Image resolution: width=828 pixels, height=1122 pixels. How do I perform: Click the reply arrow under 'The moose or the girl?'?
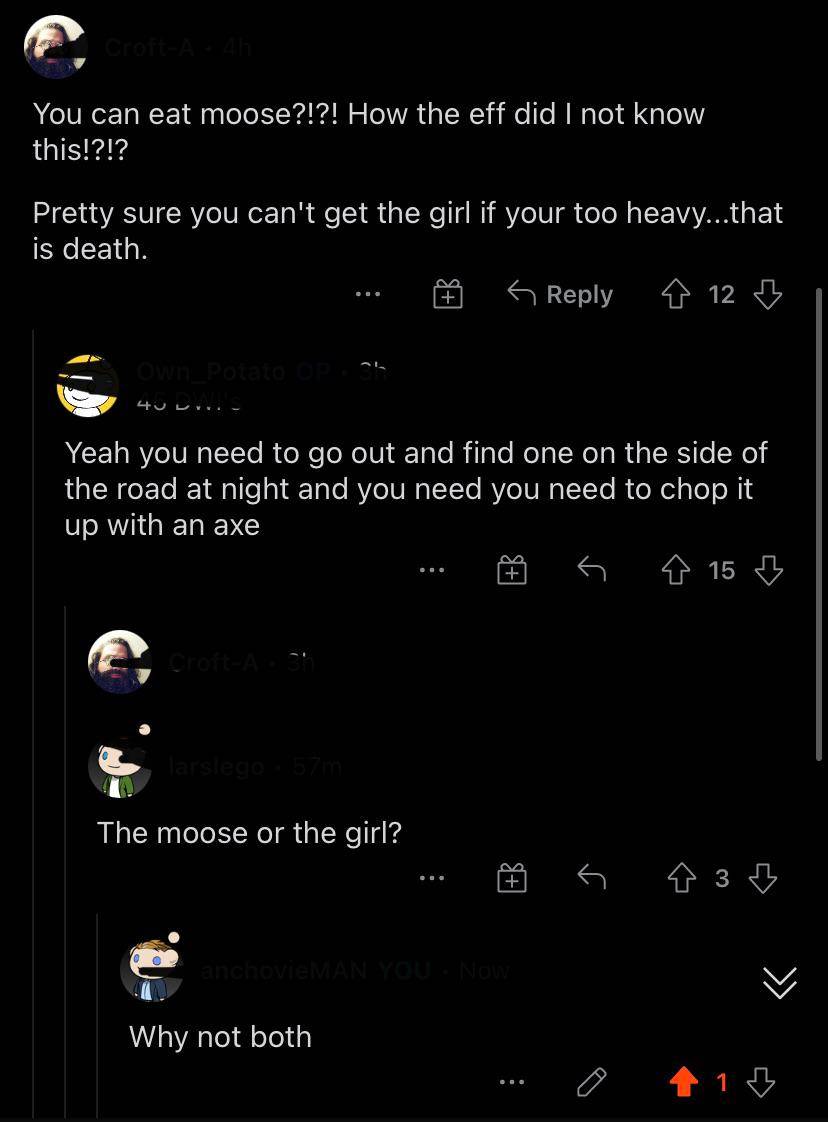[x=591, y=878]
